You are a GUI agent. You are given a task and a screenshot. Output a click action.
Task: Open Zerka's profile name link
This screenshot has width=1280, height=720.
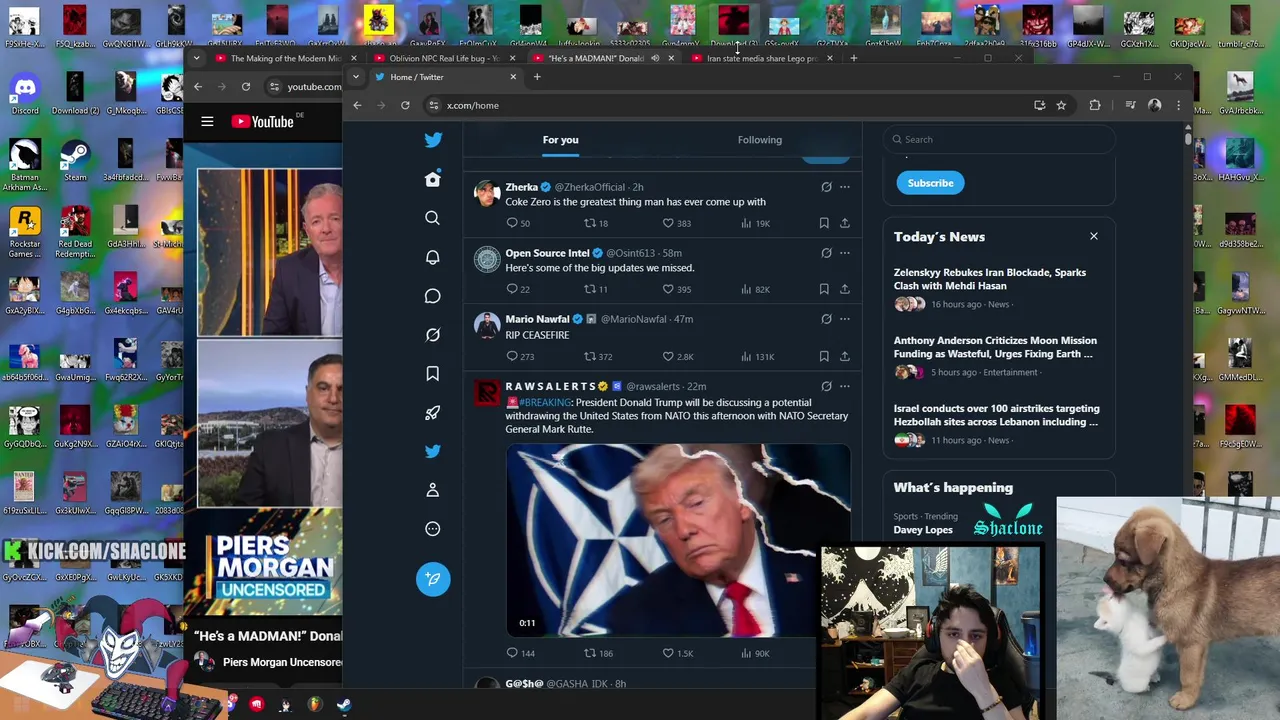click(x=522, y=187)
